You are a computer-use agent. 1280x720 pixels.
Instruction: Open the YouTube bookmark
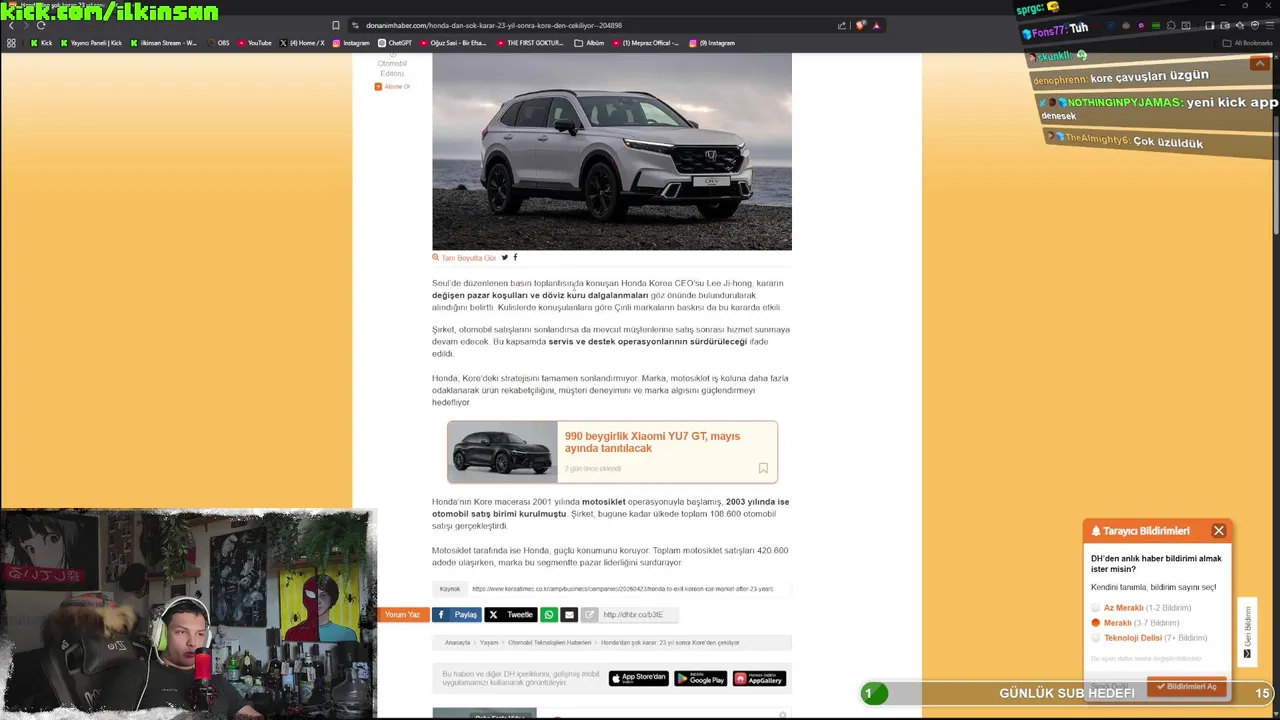pyautogui.click(x=255, y=43)
